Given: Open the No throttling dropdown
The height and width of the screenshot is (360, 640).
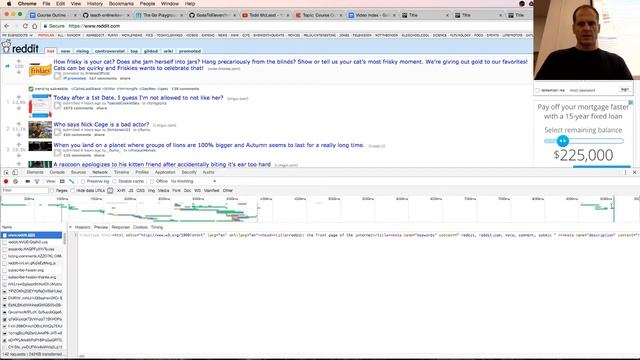Looking at the screenshot, I should [193, 181].
